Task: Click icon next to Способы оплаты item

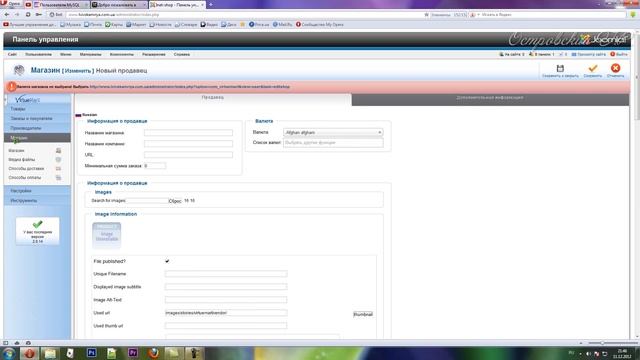Action: pos(58,178)
